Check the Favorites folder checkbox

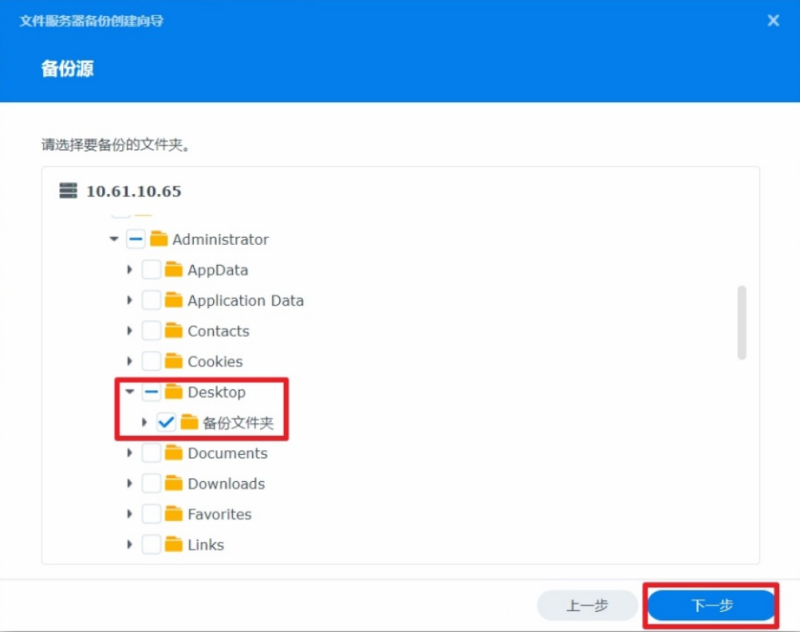coord(151,514)
